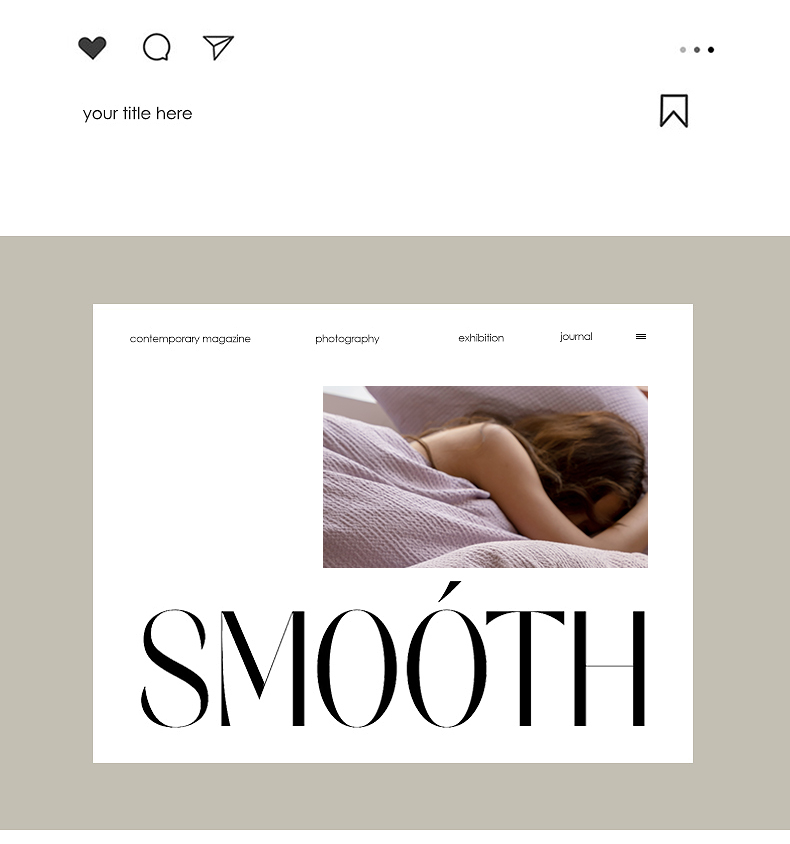Select the light gray first carousel dot
The image size is (790, 844).
(683, 50)
